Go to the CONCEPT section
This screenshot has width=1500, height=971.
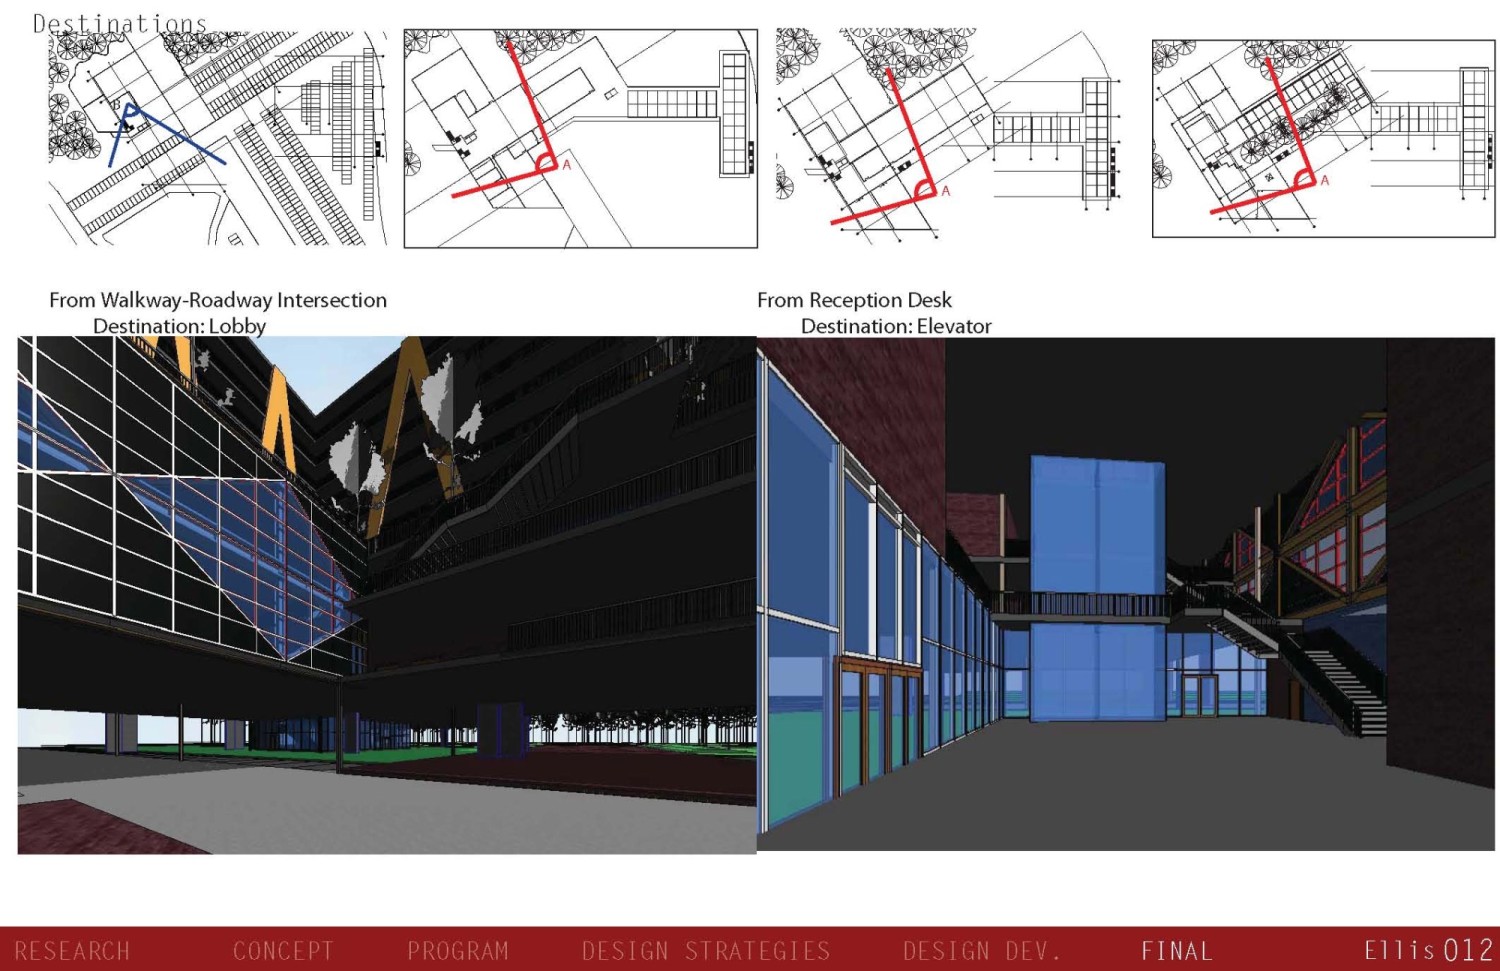point(283,951)
